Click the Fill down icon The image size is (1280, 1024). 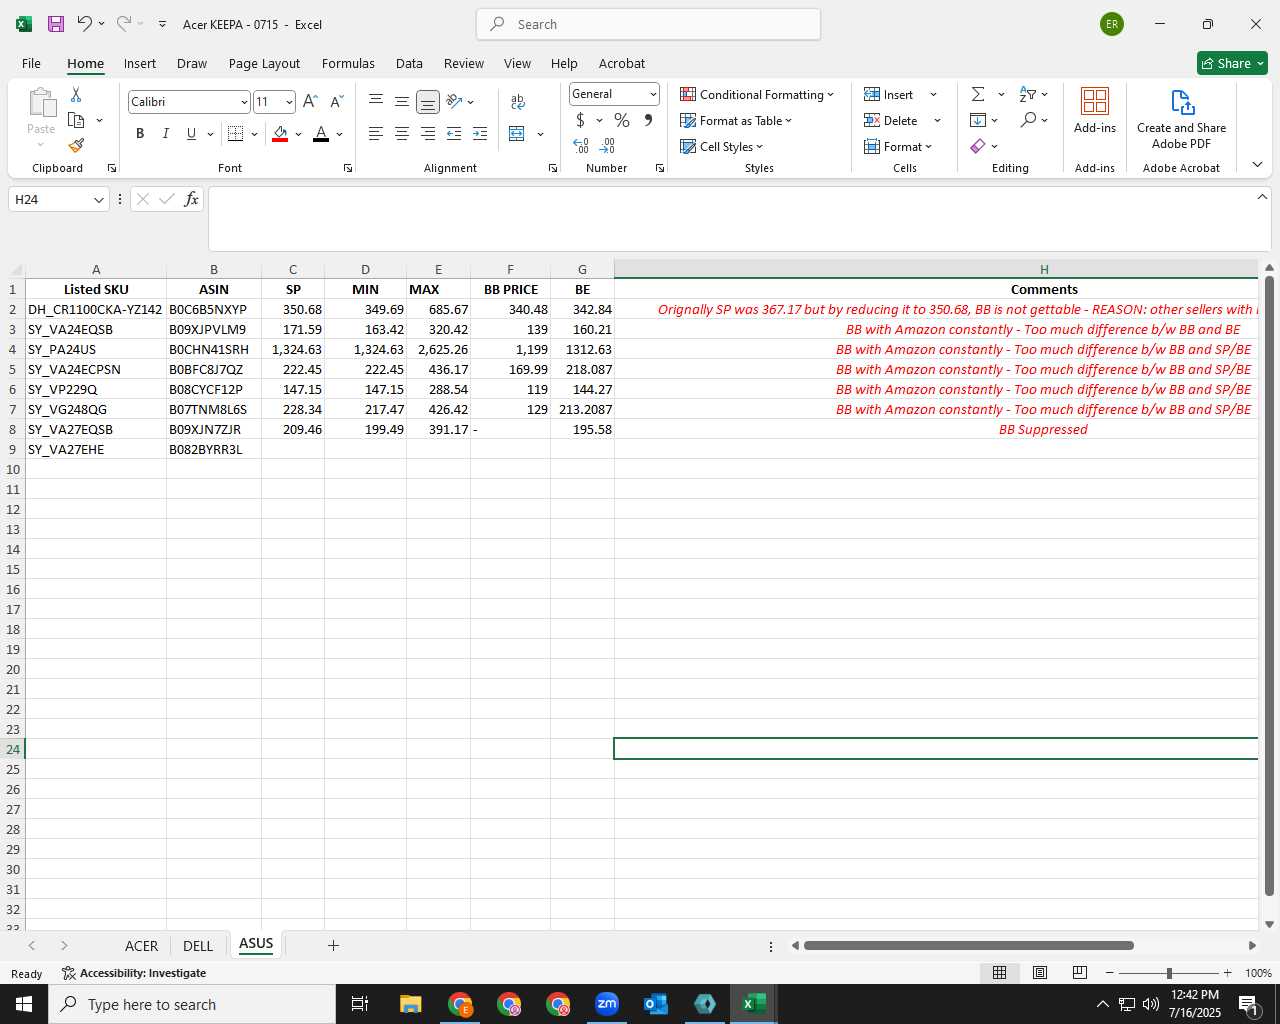pos(978,120)
